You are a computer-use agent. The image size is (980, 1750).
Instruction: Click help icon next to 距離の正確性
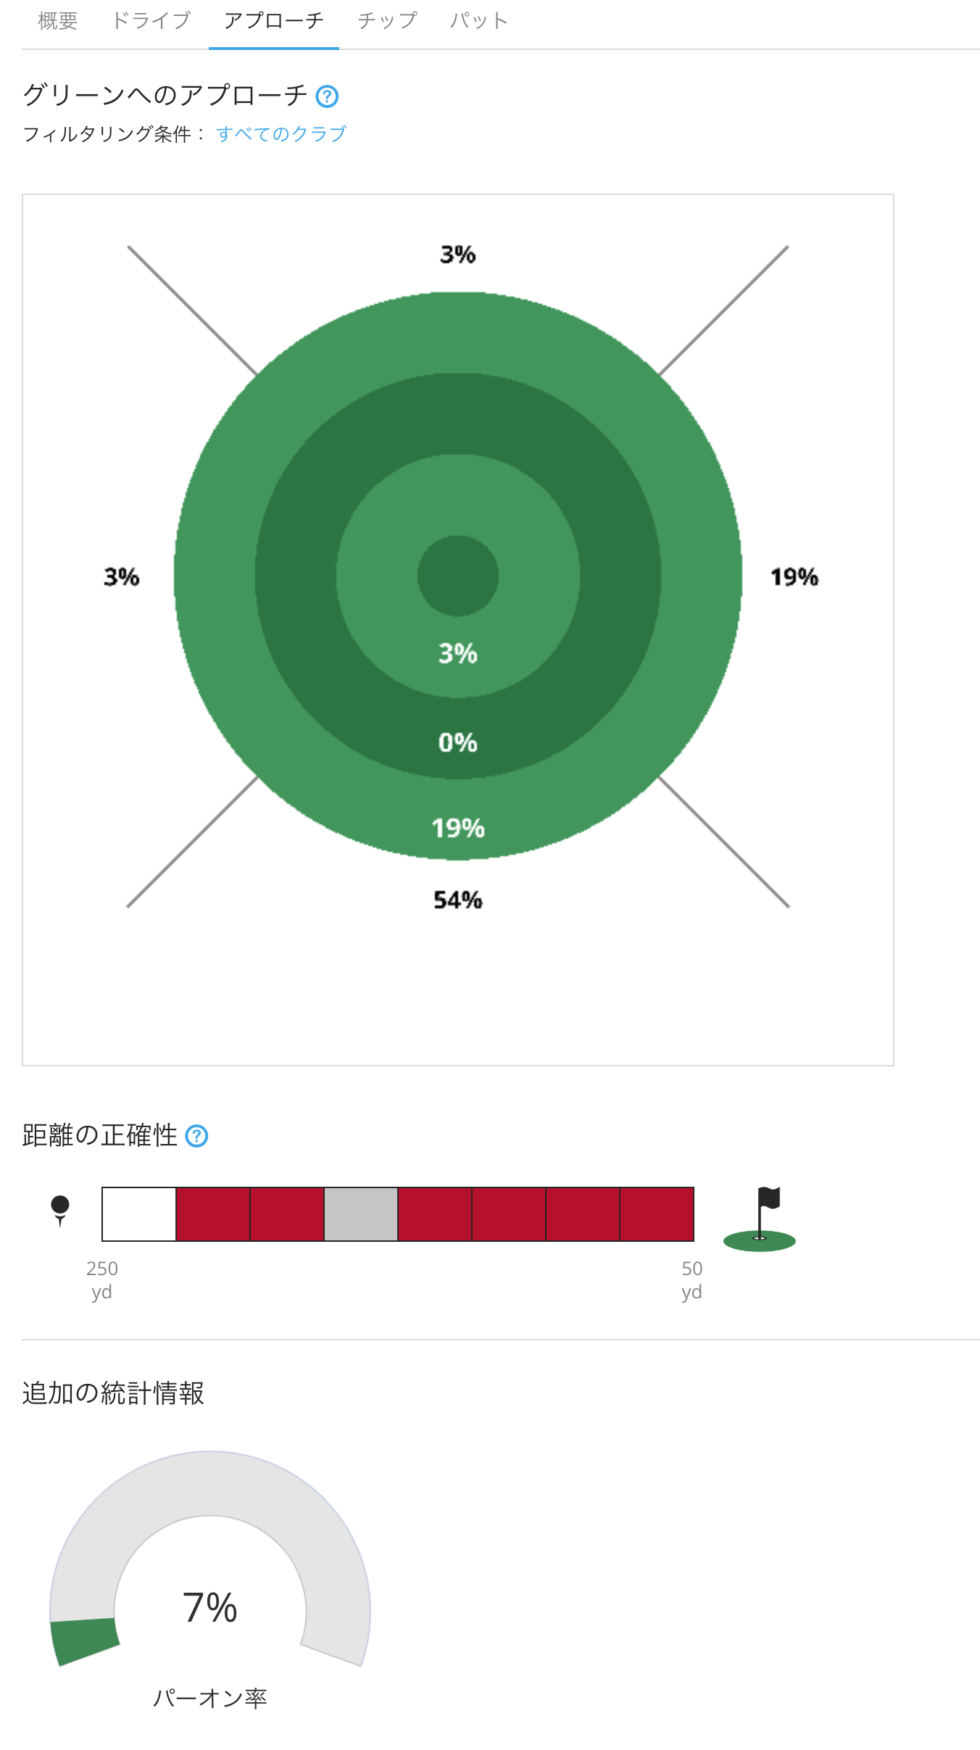[x=197, y=1136]
